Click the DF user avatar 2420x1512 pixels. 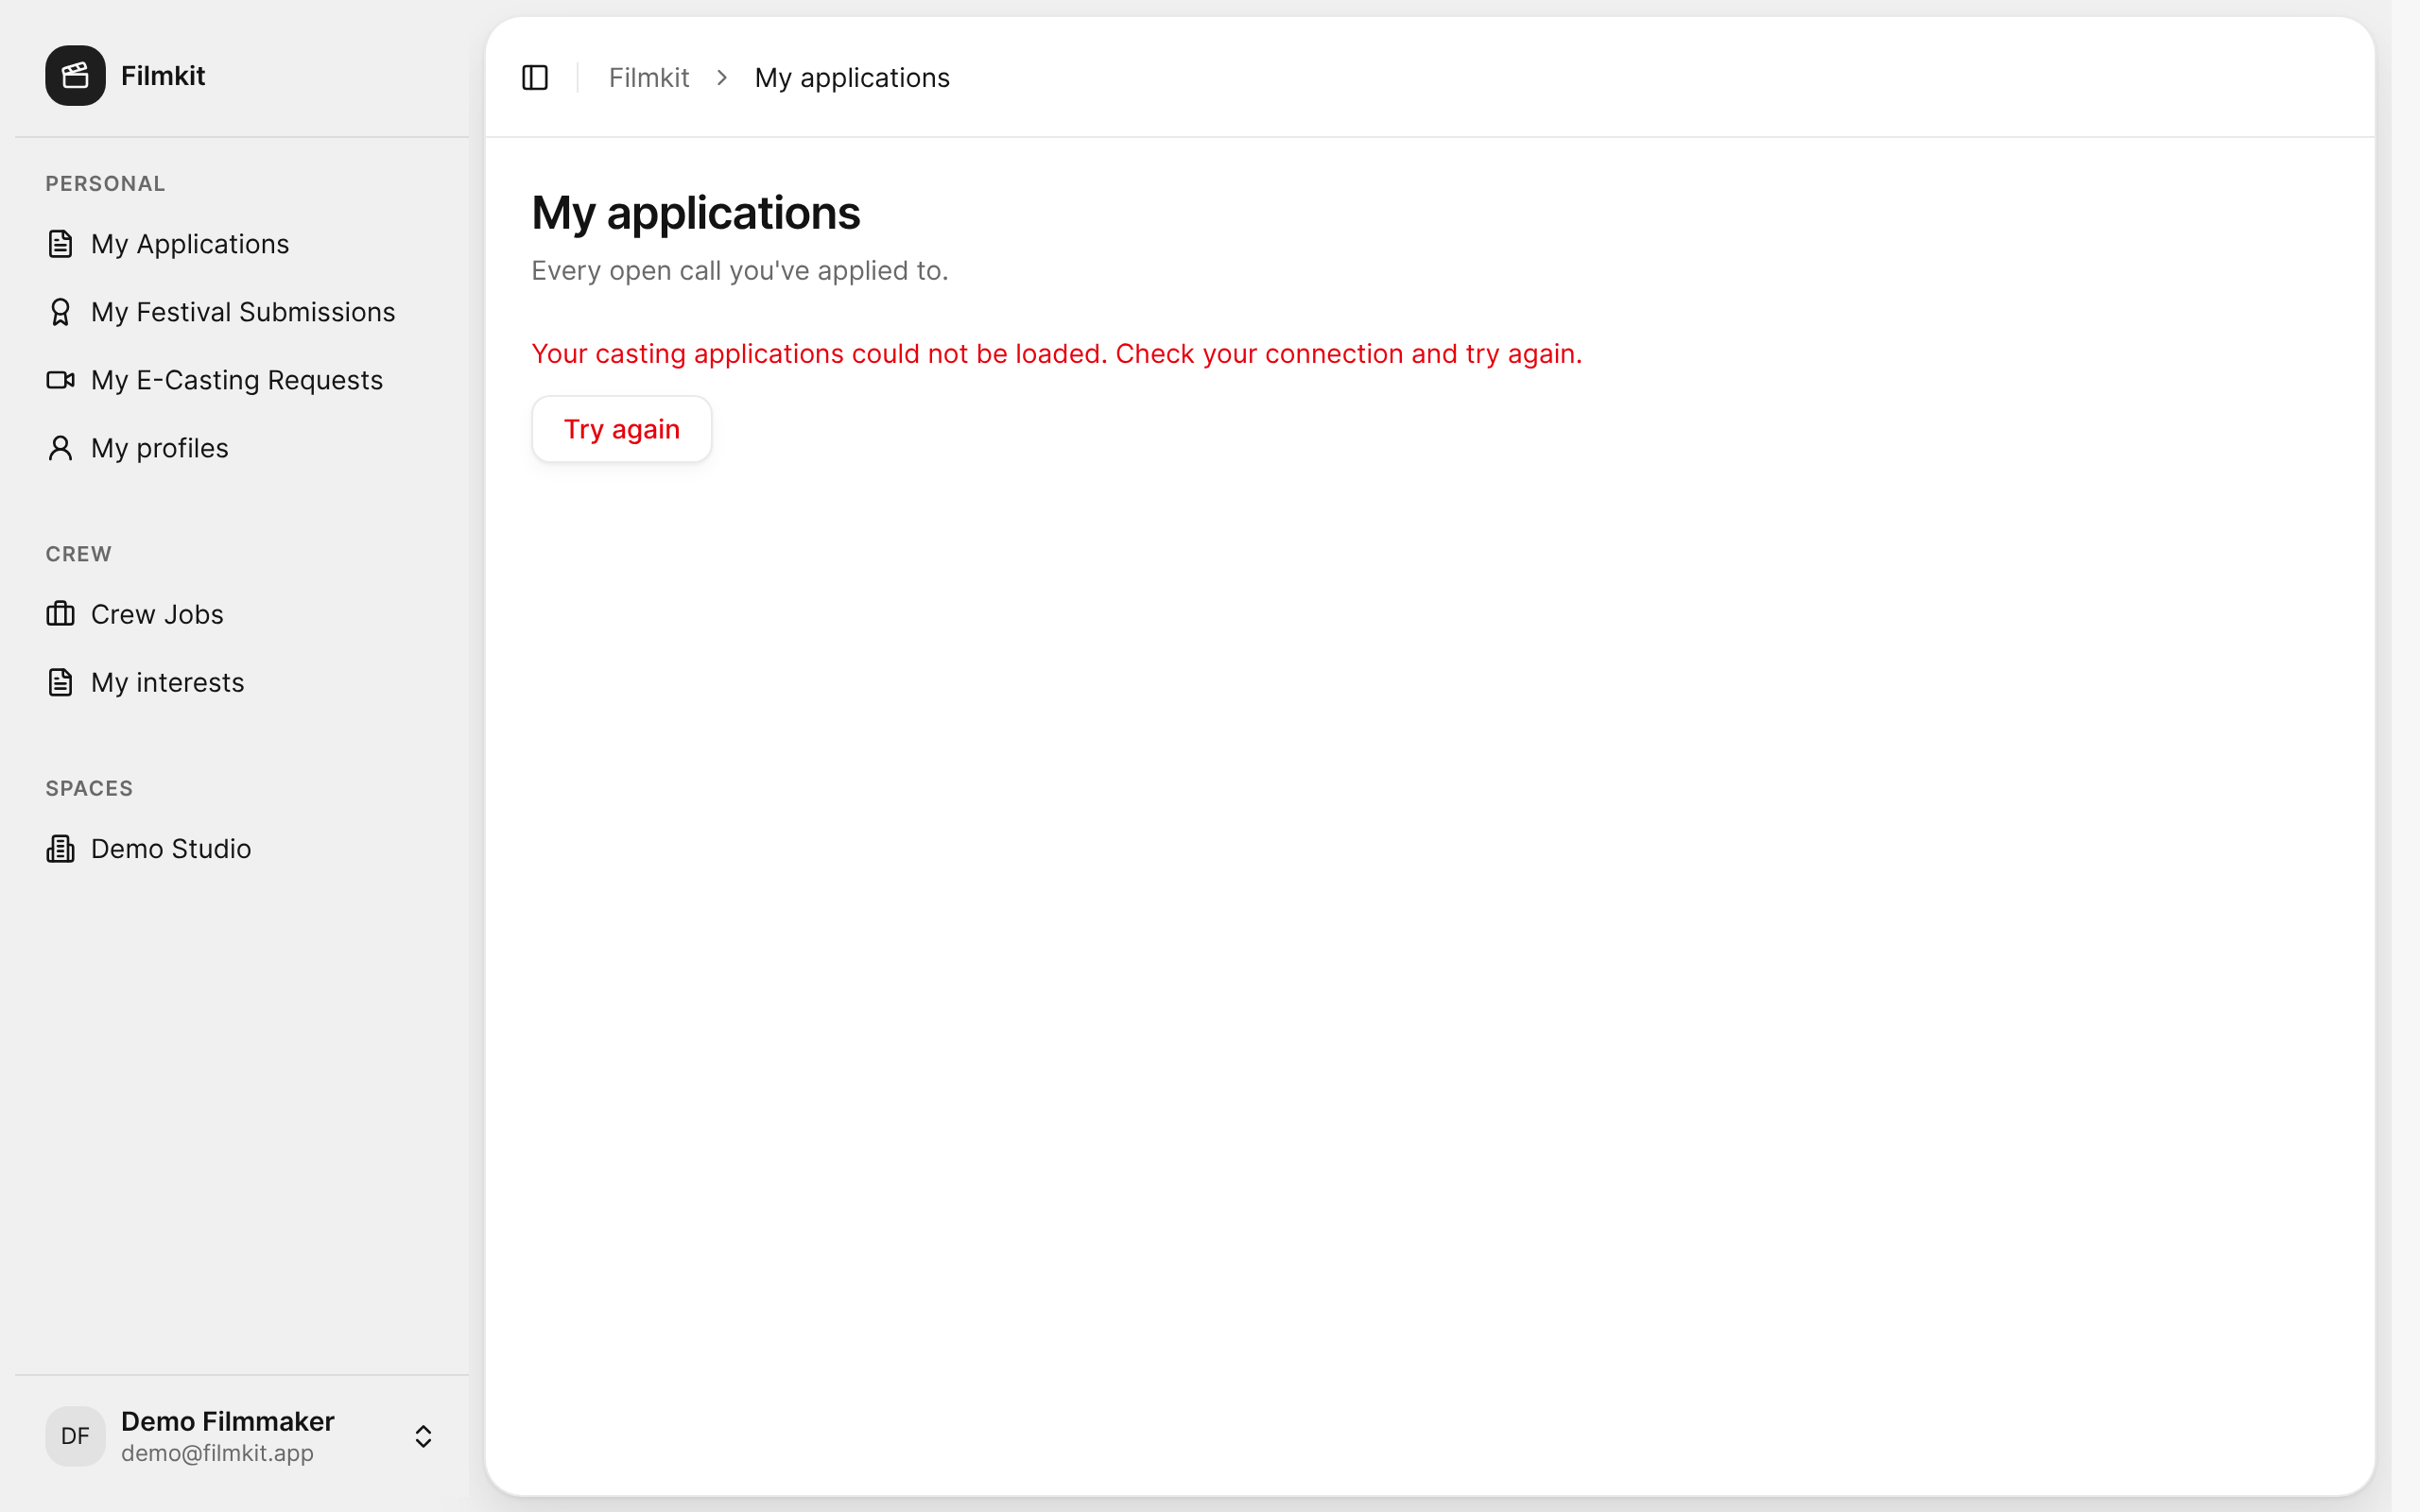point(75,1436)
